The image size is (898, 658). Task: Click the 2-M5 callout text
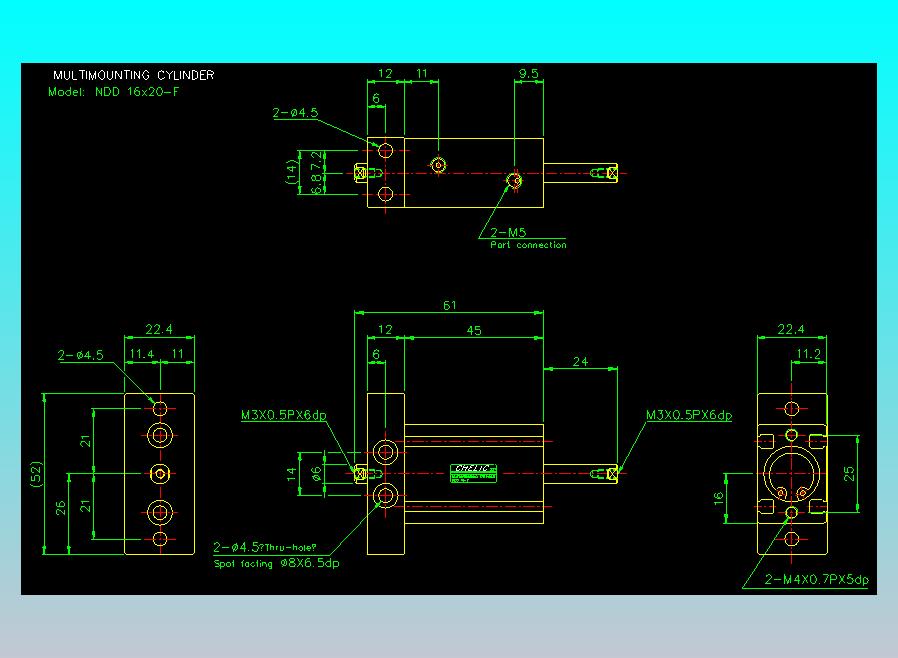pyautogui.click(x=508, y=233)
